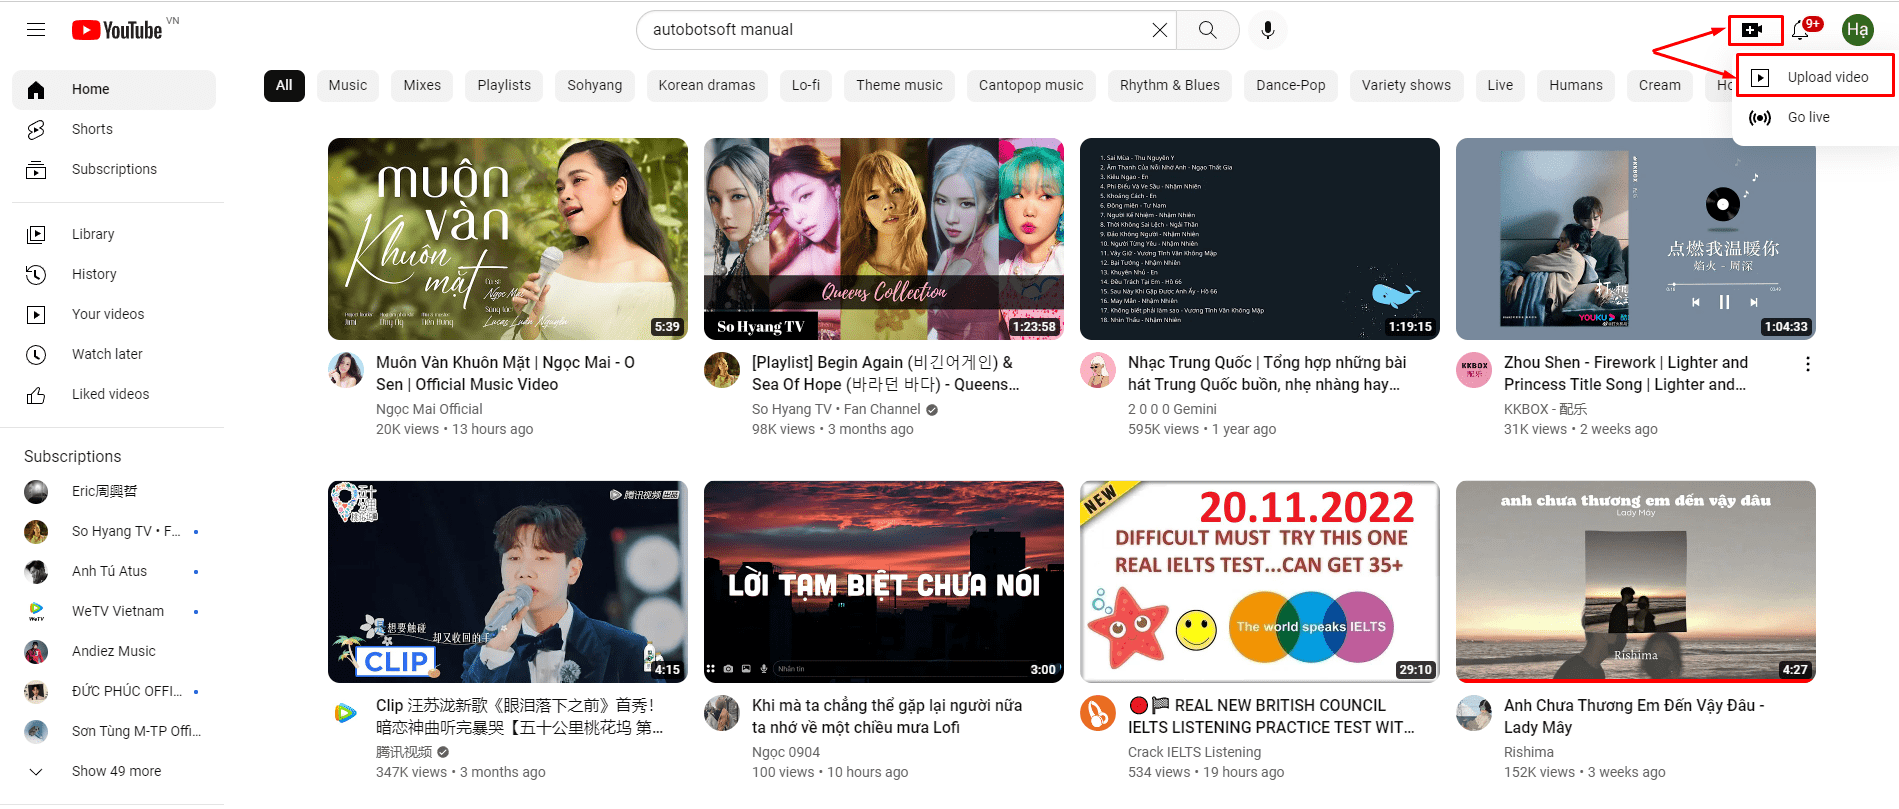Open the Create video camera icon
Image resolution: width=1899 pixels, height=809 pixels.
(x=1752, y=30)
